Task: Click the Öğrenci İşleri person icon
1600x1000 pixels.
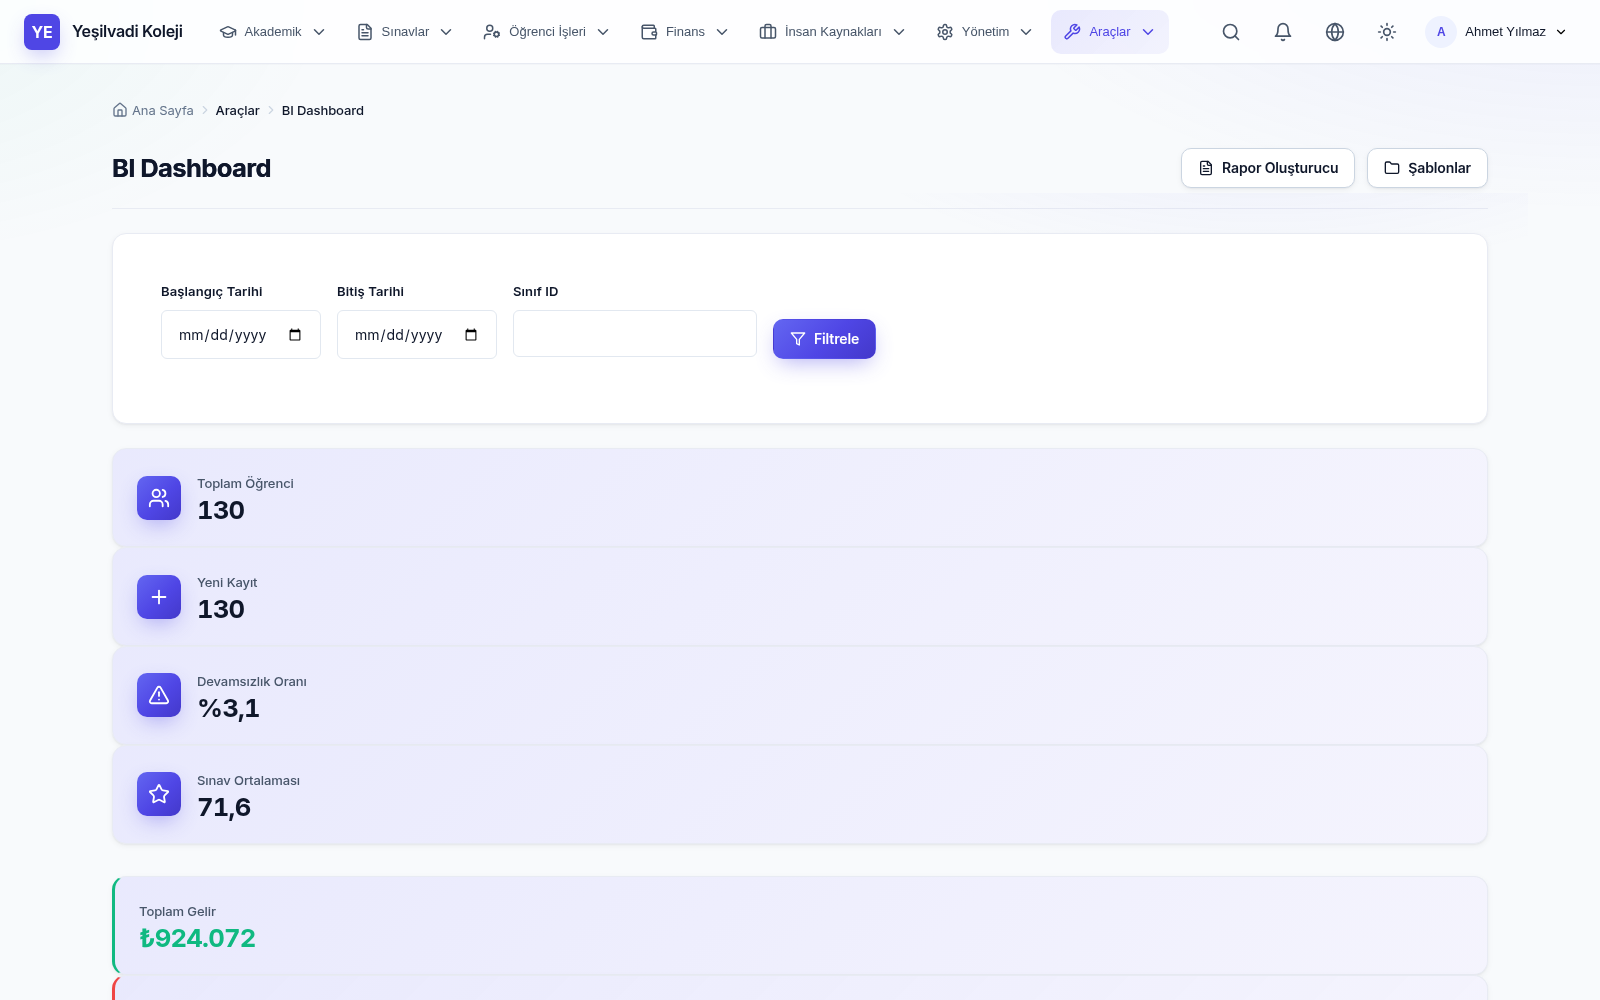Action: [492, 32]
